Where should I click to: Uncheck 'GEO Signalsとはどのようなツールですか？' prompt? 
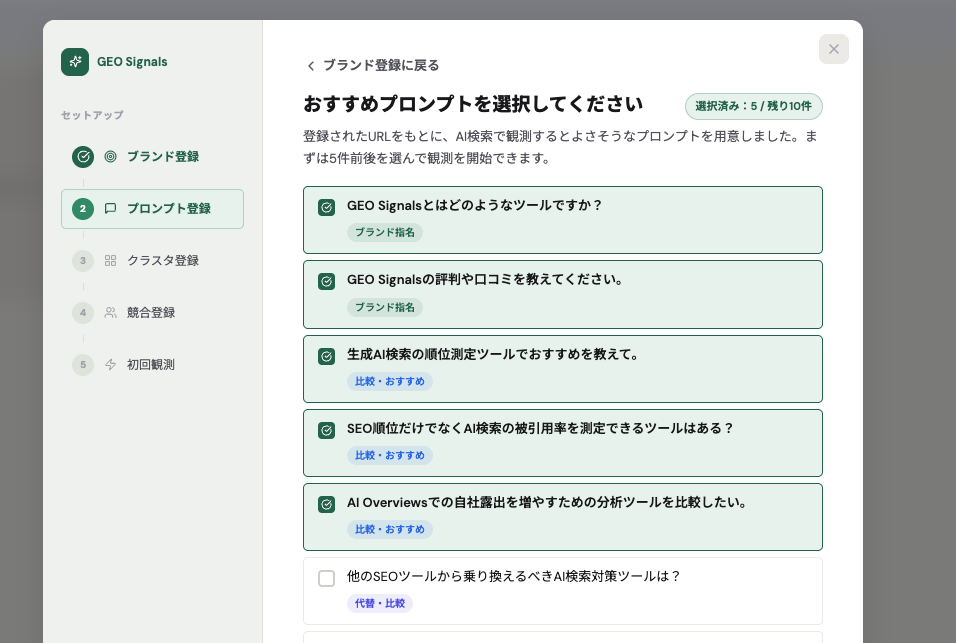(x=326, y=207)
